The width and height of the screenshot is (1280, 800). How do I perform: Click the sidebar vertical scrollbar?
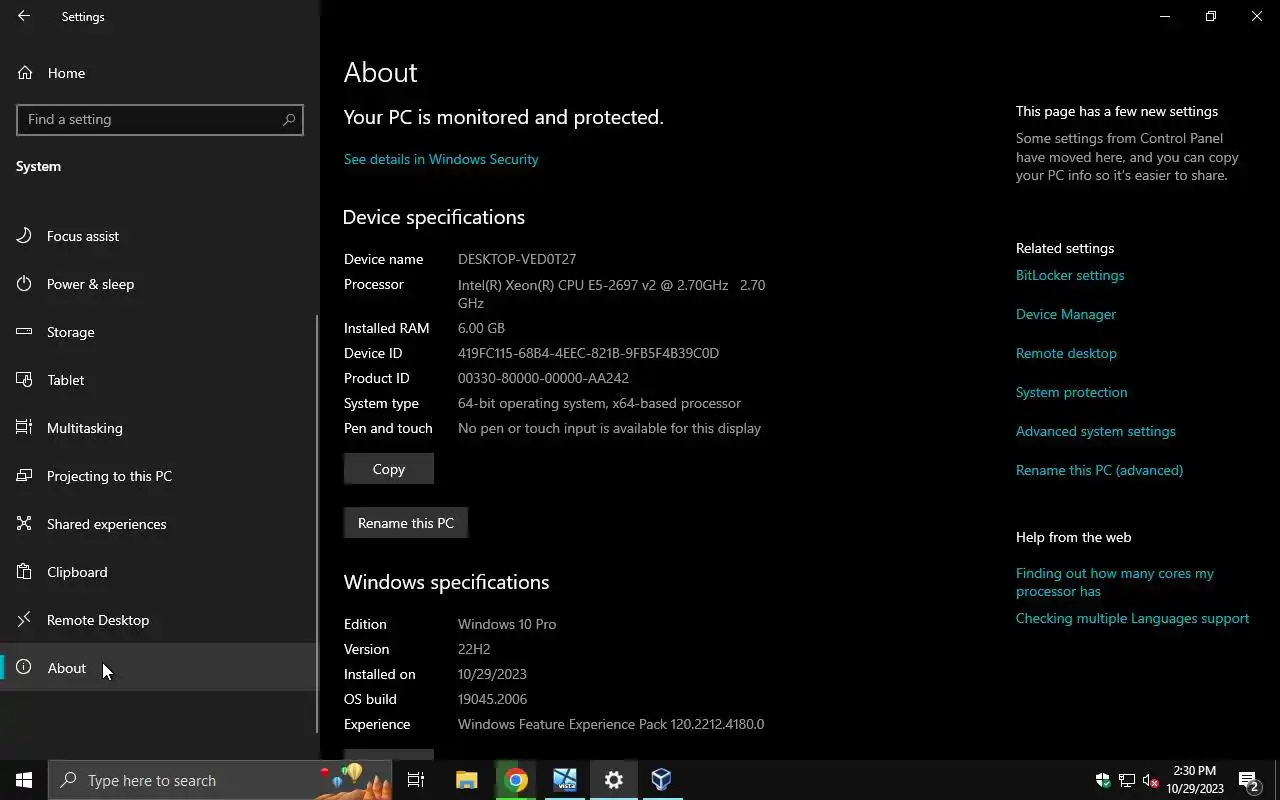coord(318,524)
